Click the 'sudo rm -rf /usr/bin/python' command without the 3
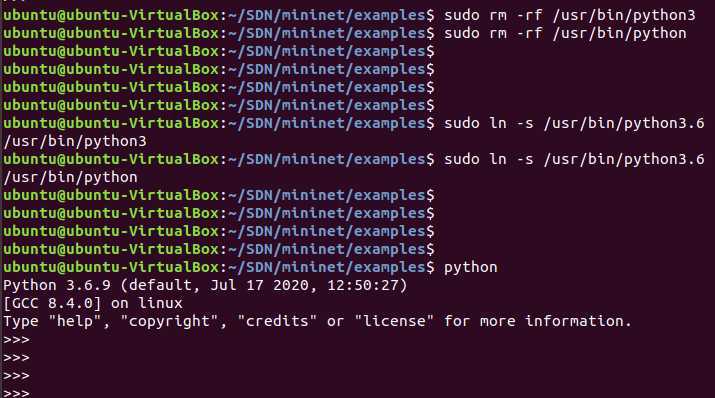Viewport: 715px width, 398px height. click(565, 34)
